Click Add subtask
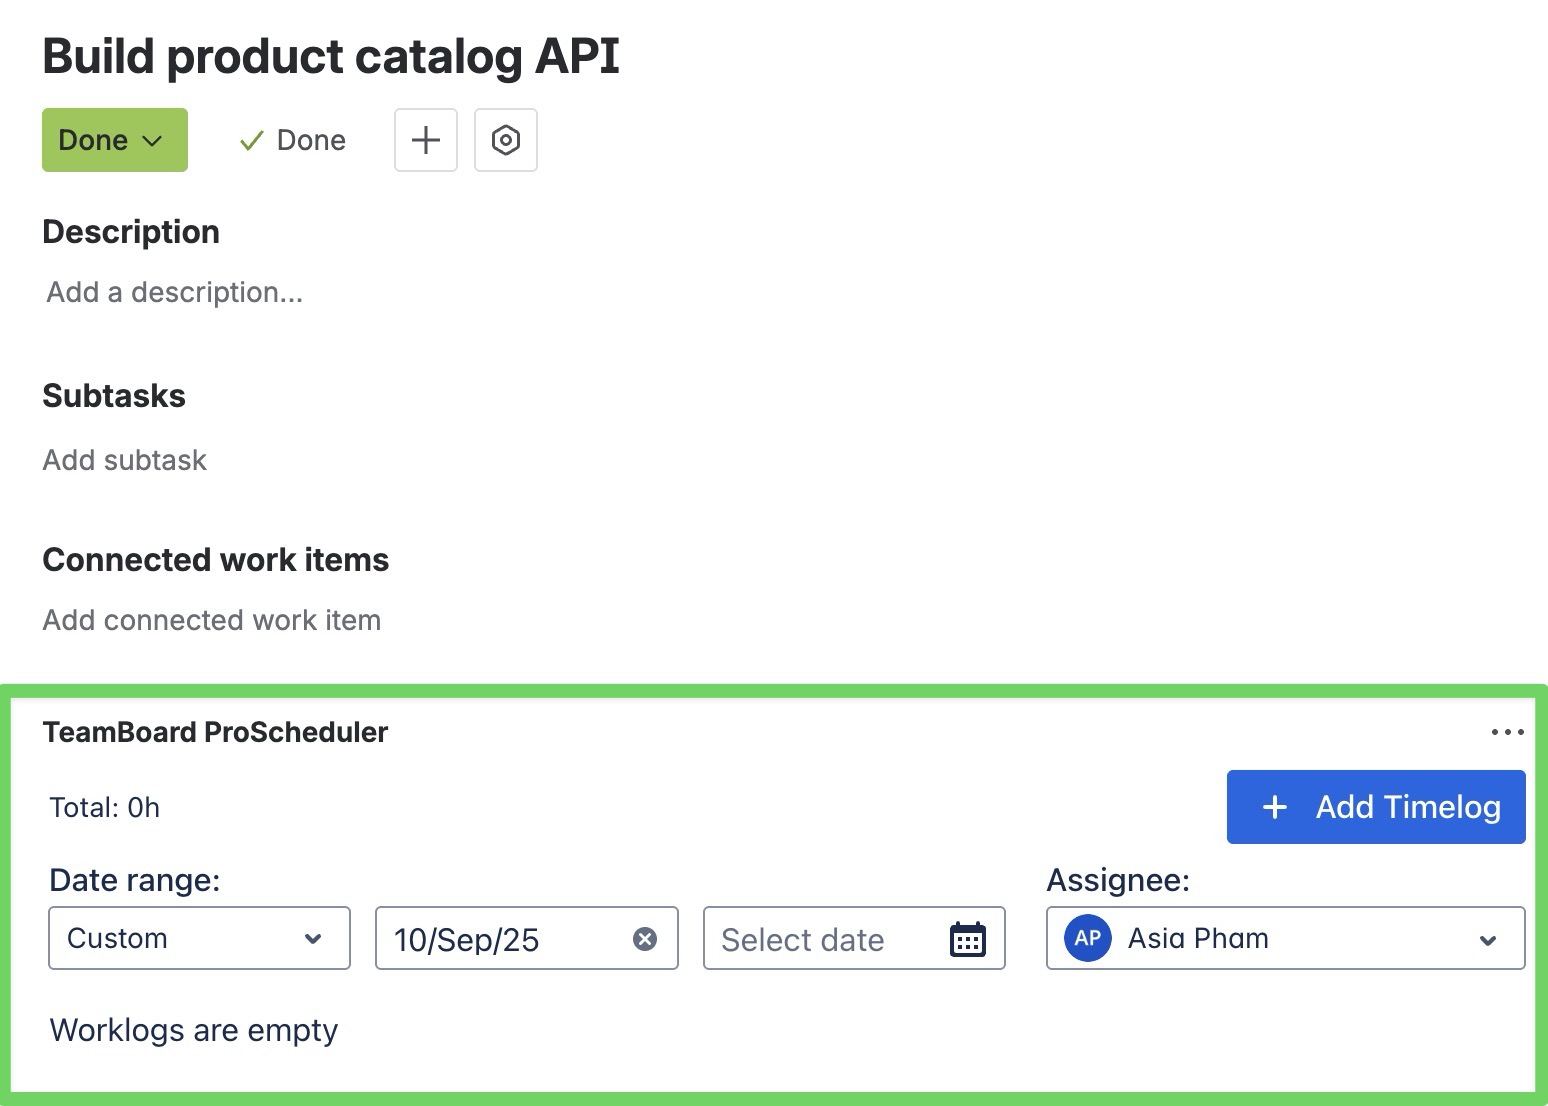This screenshot has width=1548, height=1106. coord(125,460)
